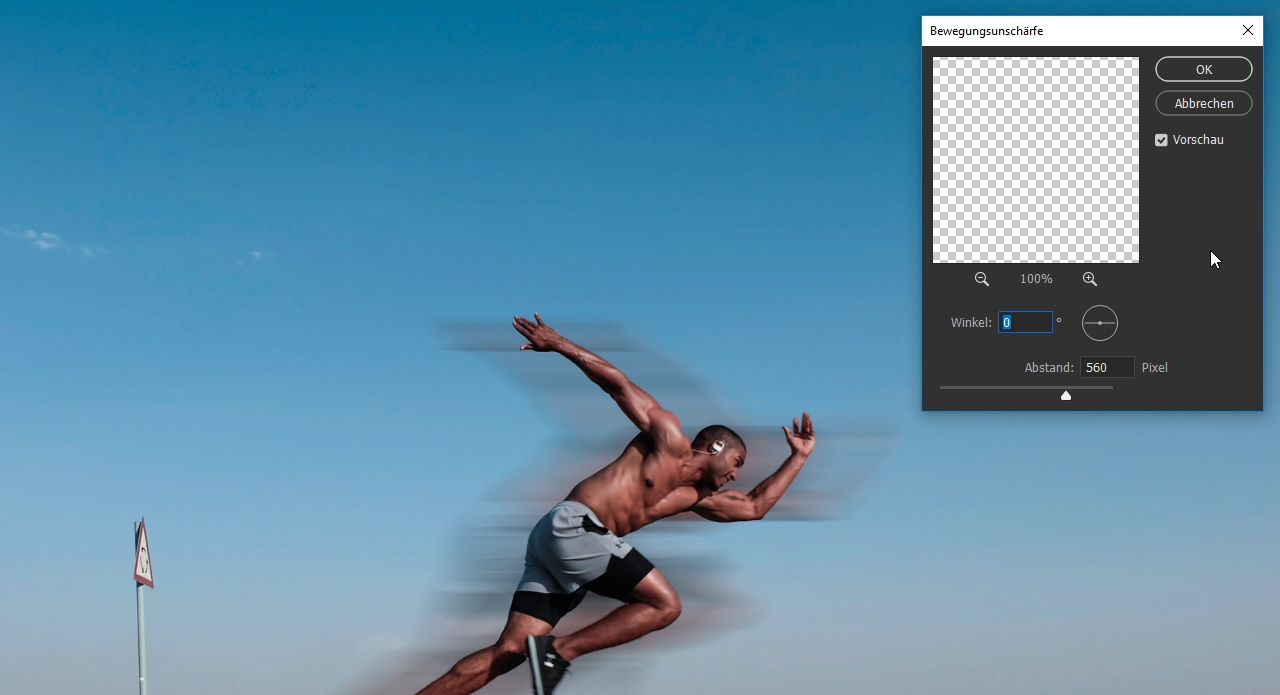Viewport: 1280px width, 695px height.
Task: Confirm the blur with the OK button
Action: pos(1204,69)
